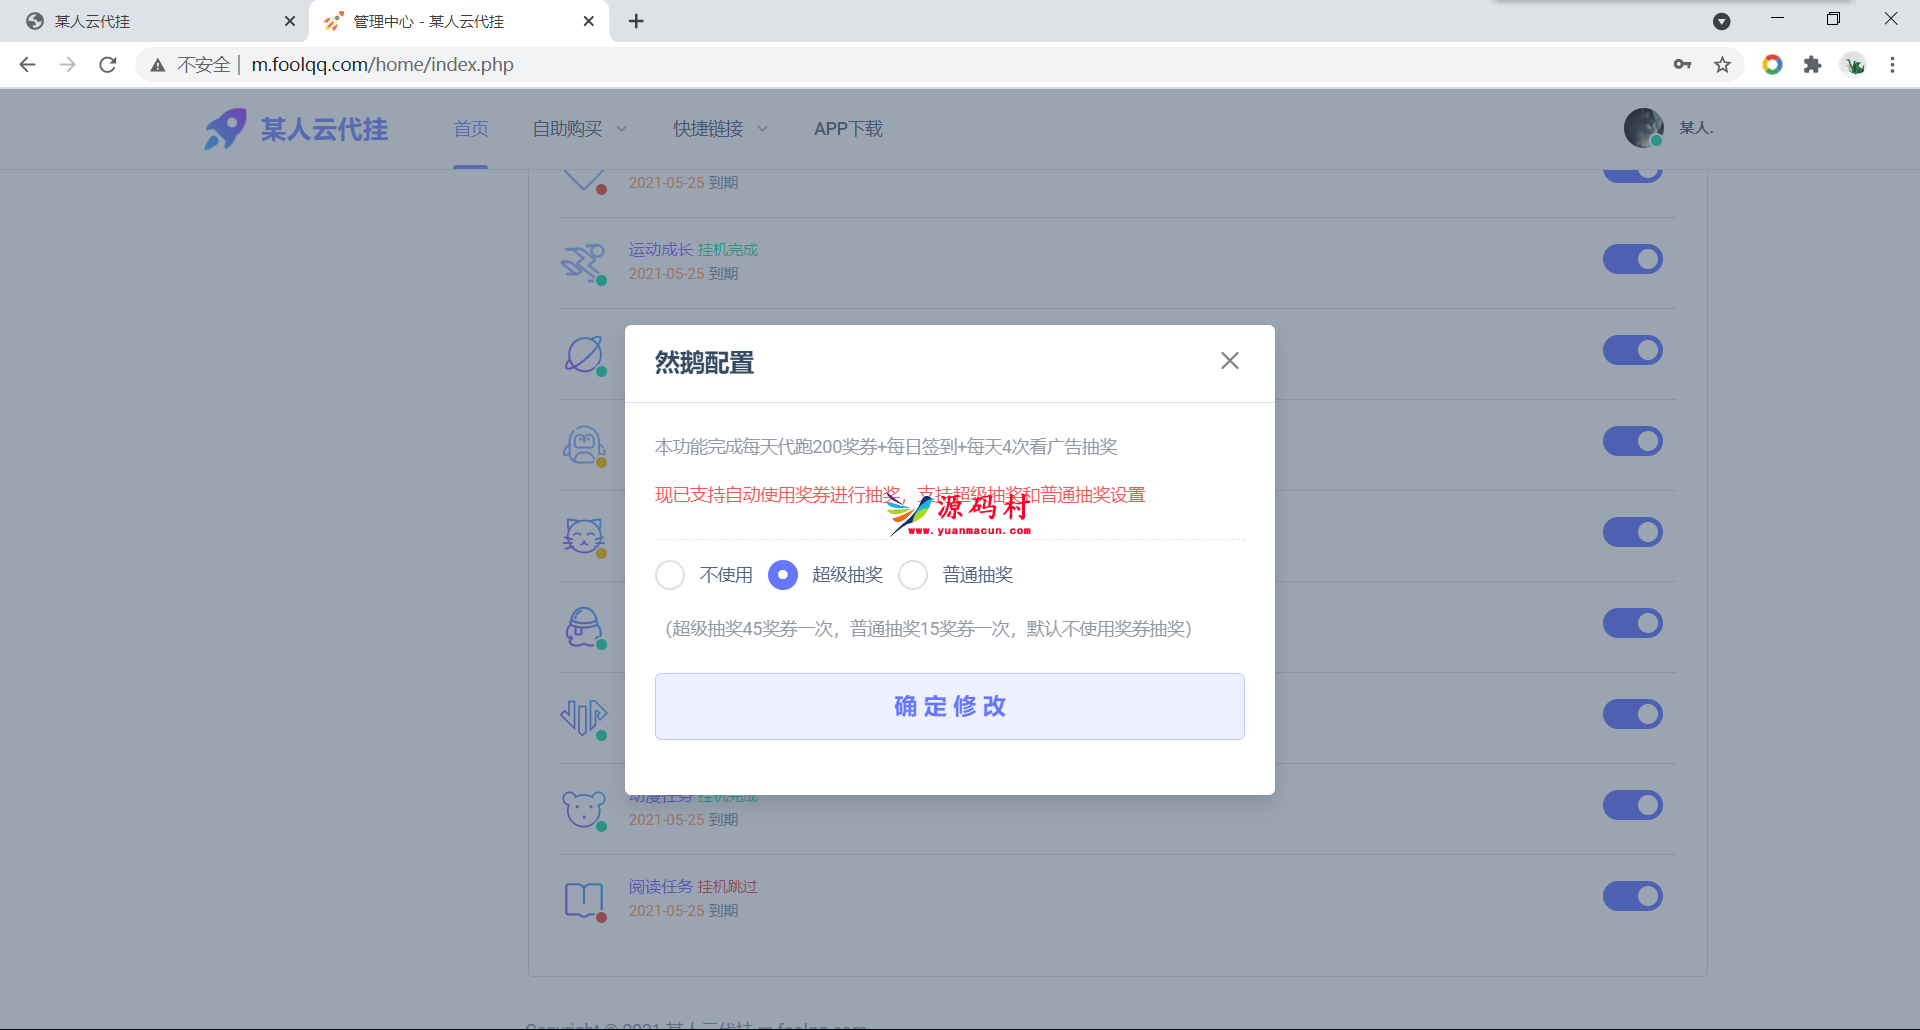
Task: Click the 运动成长 running shoe icon
Action: [x=583, y=262]
